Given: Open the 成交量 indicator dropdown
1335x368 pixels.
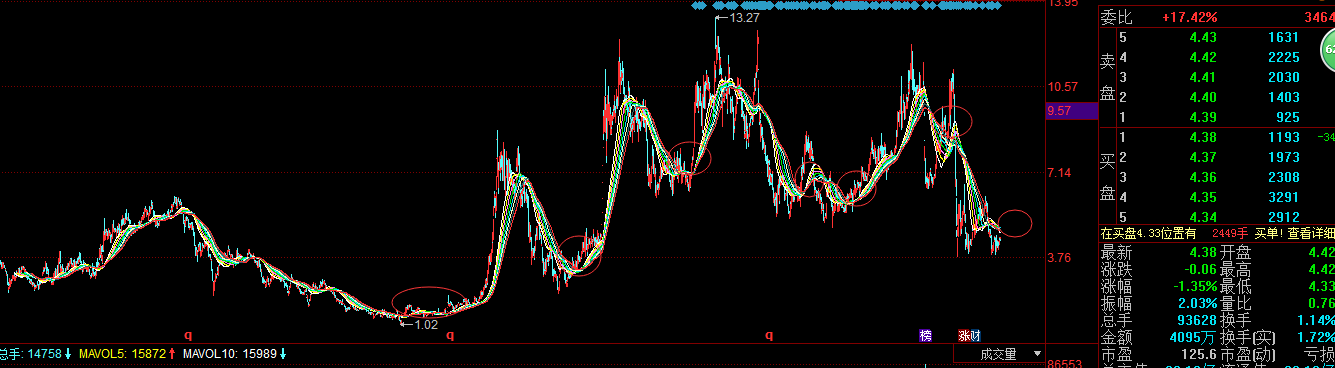Looking at the screenshot, I should click(998, 354).
